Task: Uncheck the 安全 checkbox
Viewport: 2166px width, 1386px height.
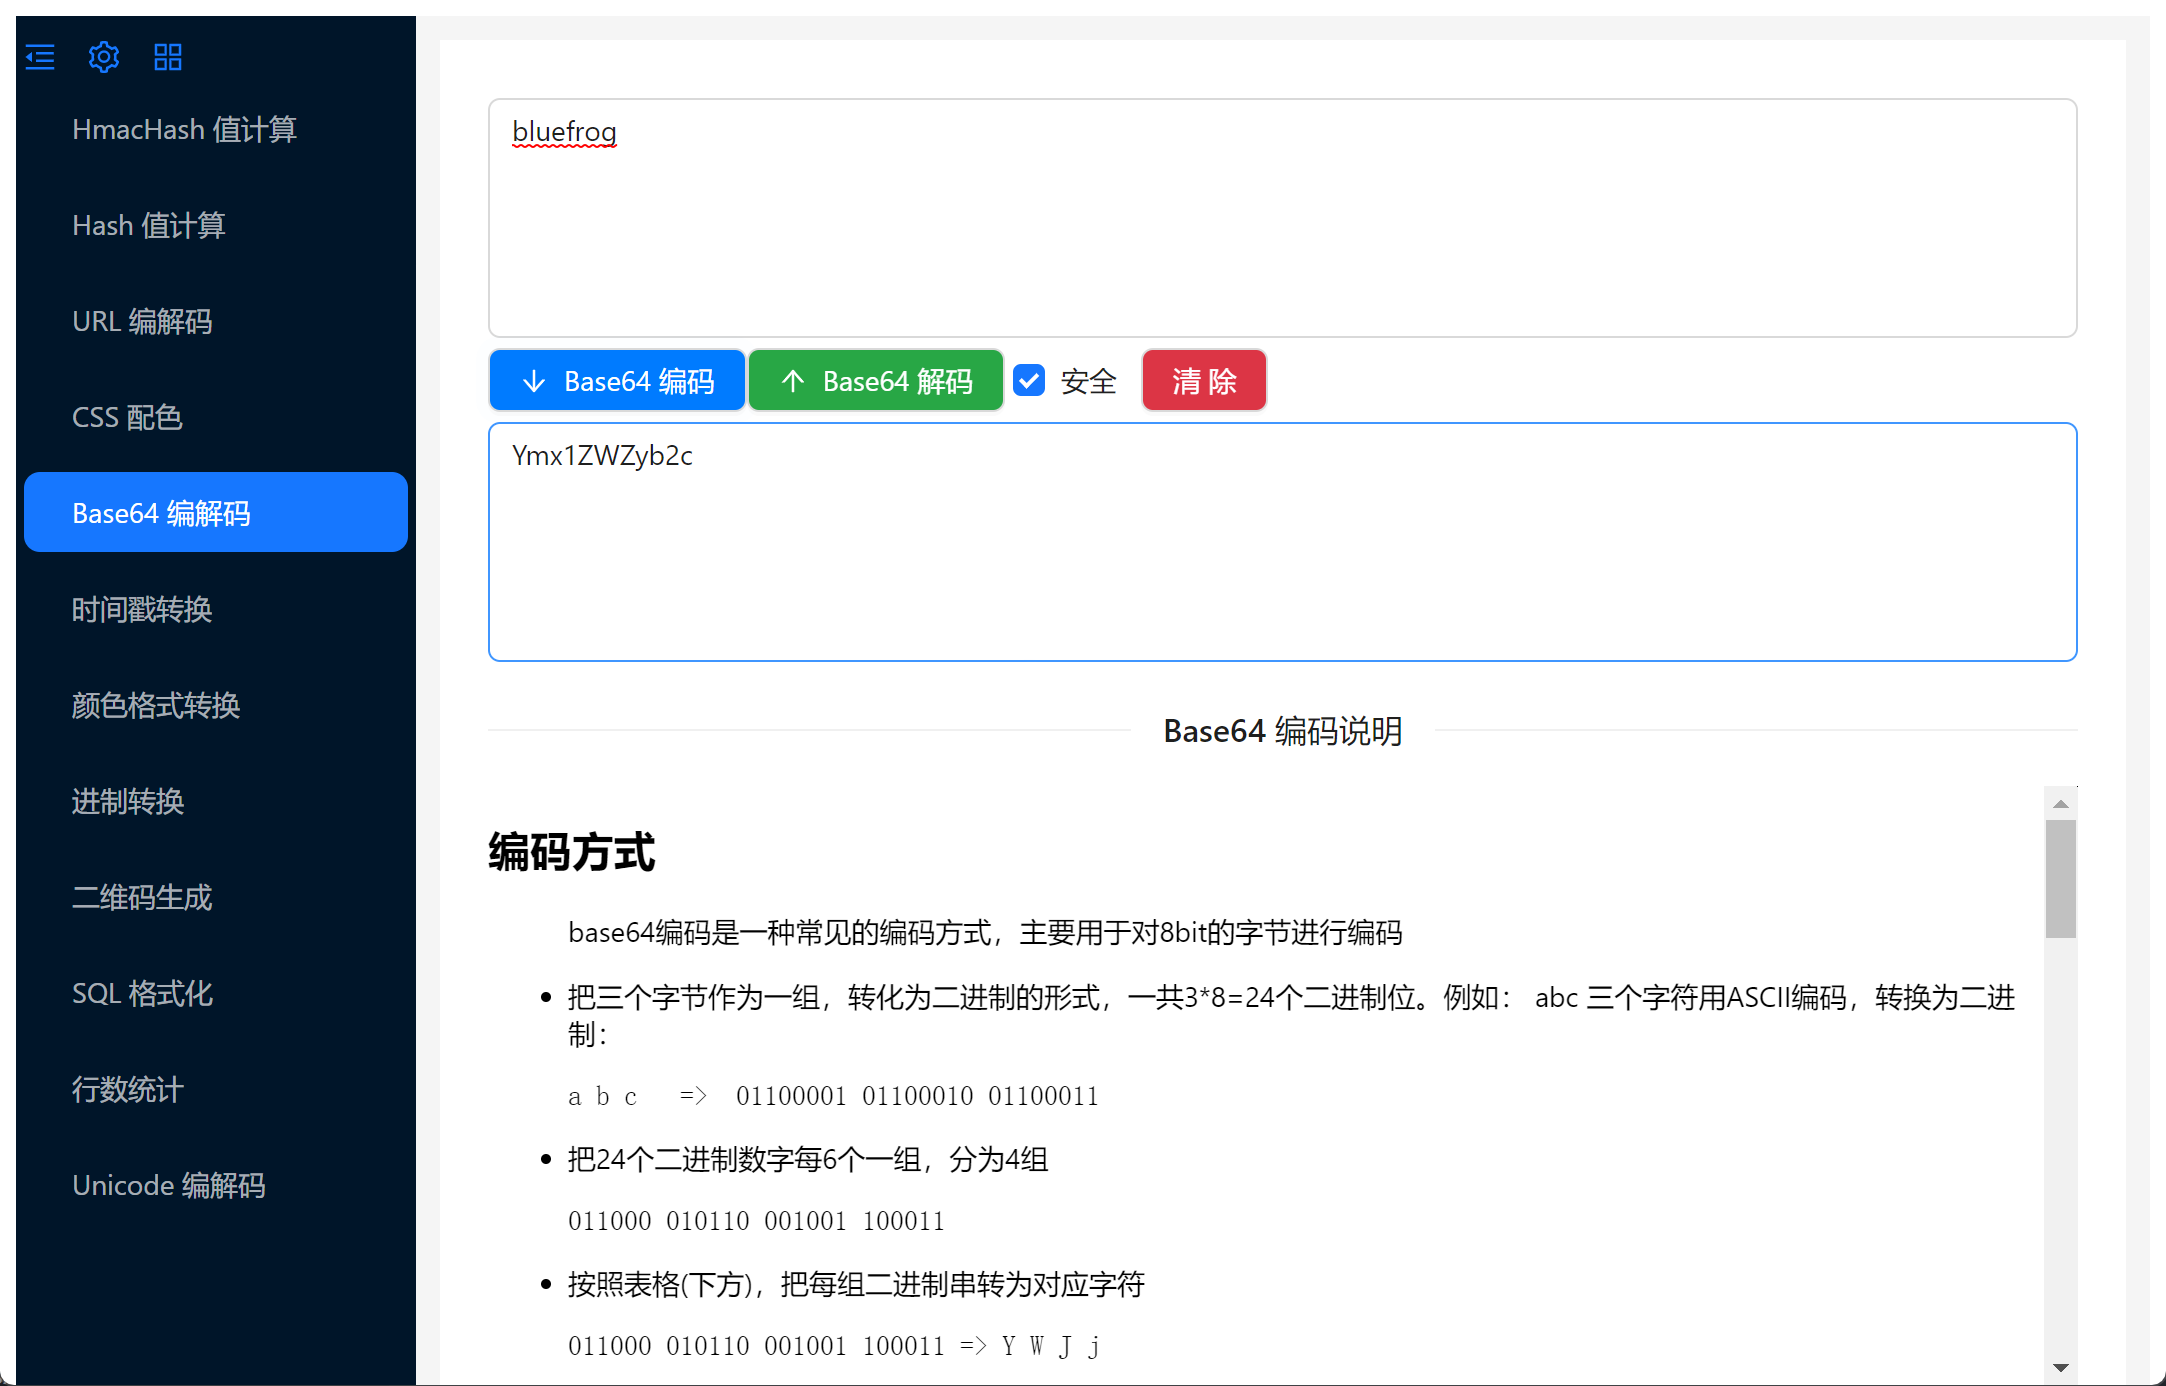Action: click(1029, 381)
